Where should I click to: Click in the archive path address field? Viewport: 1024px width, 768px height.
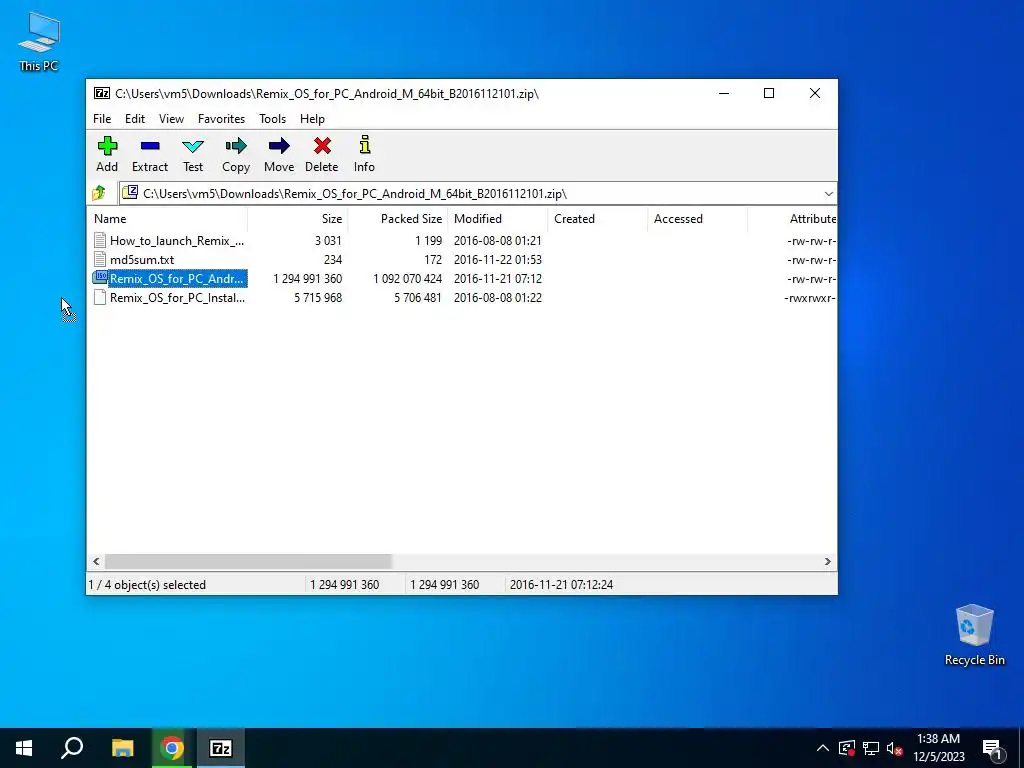477,193
